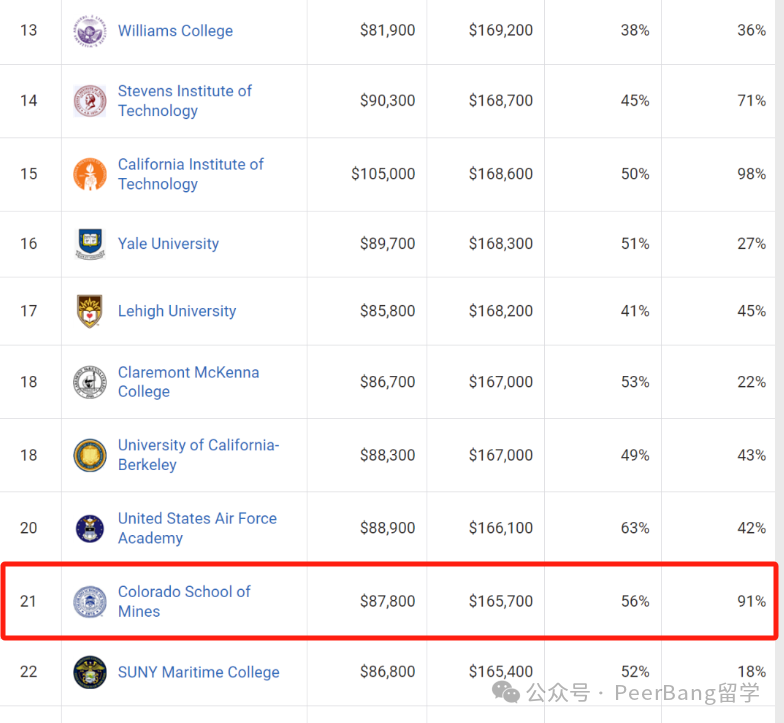Open California Institute of Technology link
The height and width of the screenshot is (723, 784).
point(190,174)
